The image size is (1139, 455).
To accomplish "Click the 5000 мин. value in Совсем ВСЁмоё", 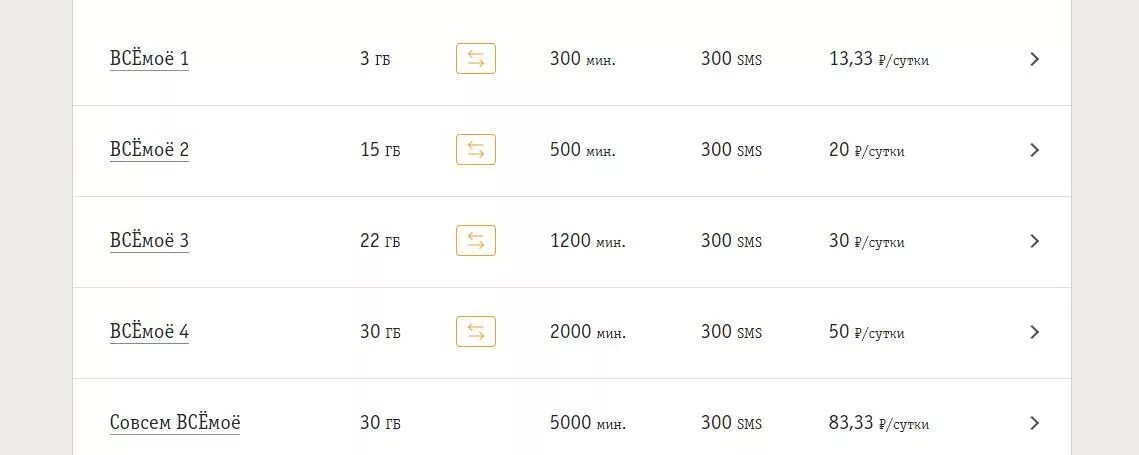I will [x=587, y=424].
